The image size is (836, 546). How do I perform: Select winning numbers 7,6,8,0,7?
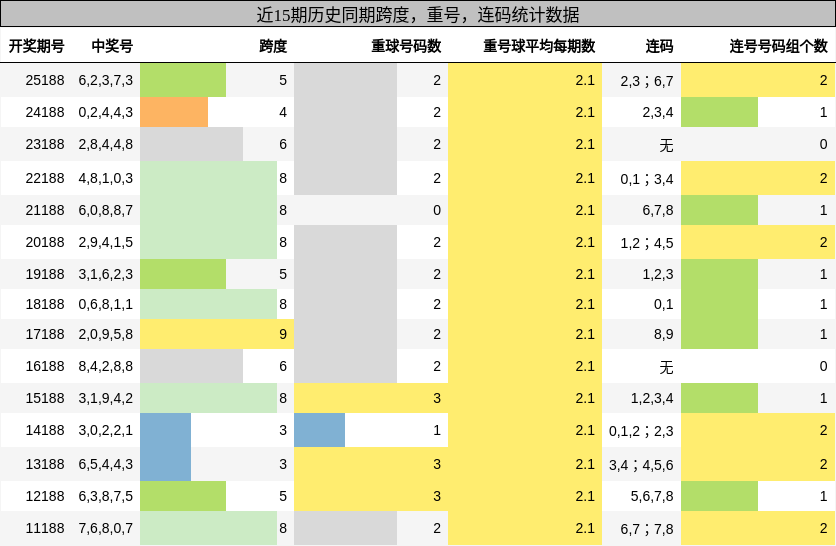click(x=106, y=528)
